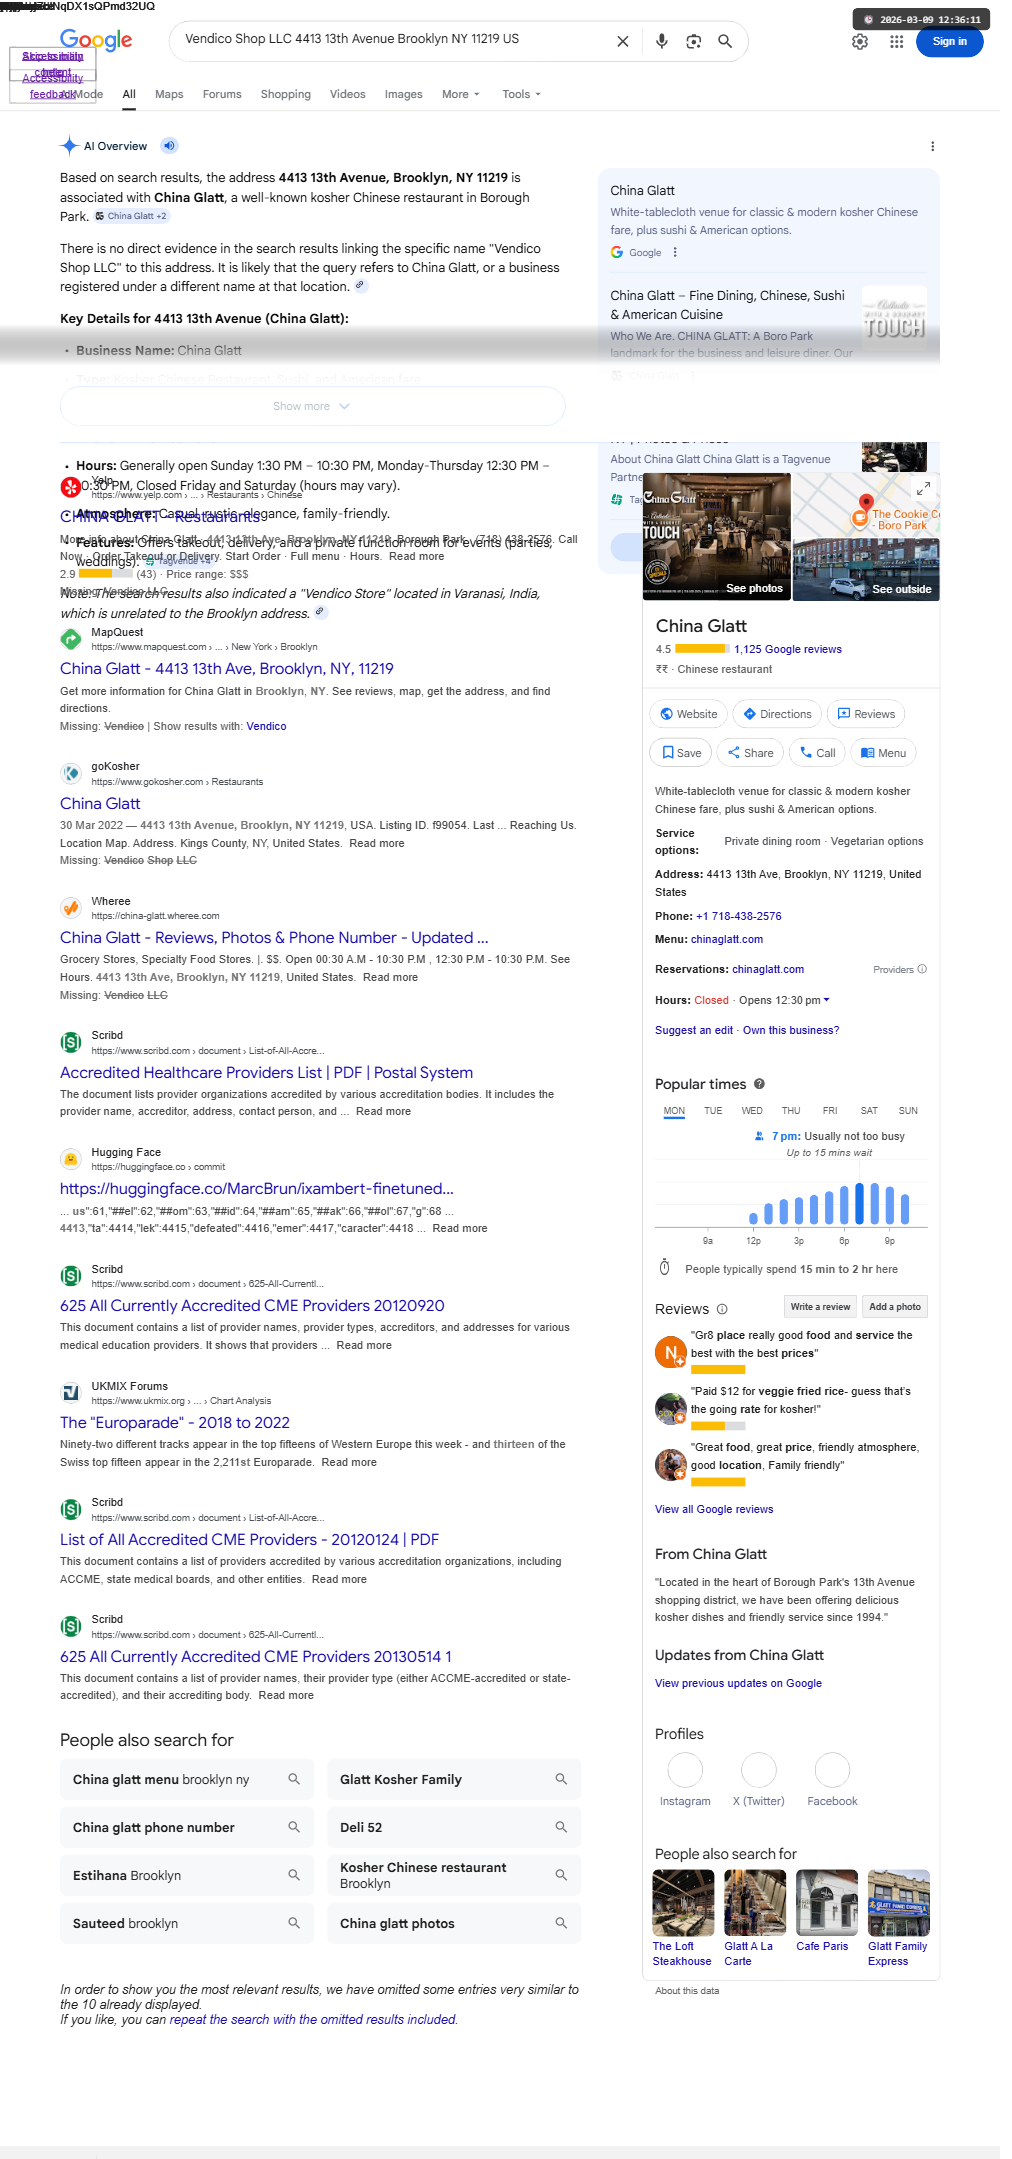Image resolution: width=1012 pixels, height=2159 pixels.
Task: Open See outside street view thumbnail
Action: pyautogui.click(x=866, y=569)
